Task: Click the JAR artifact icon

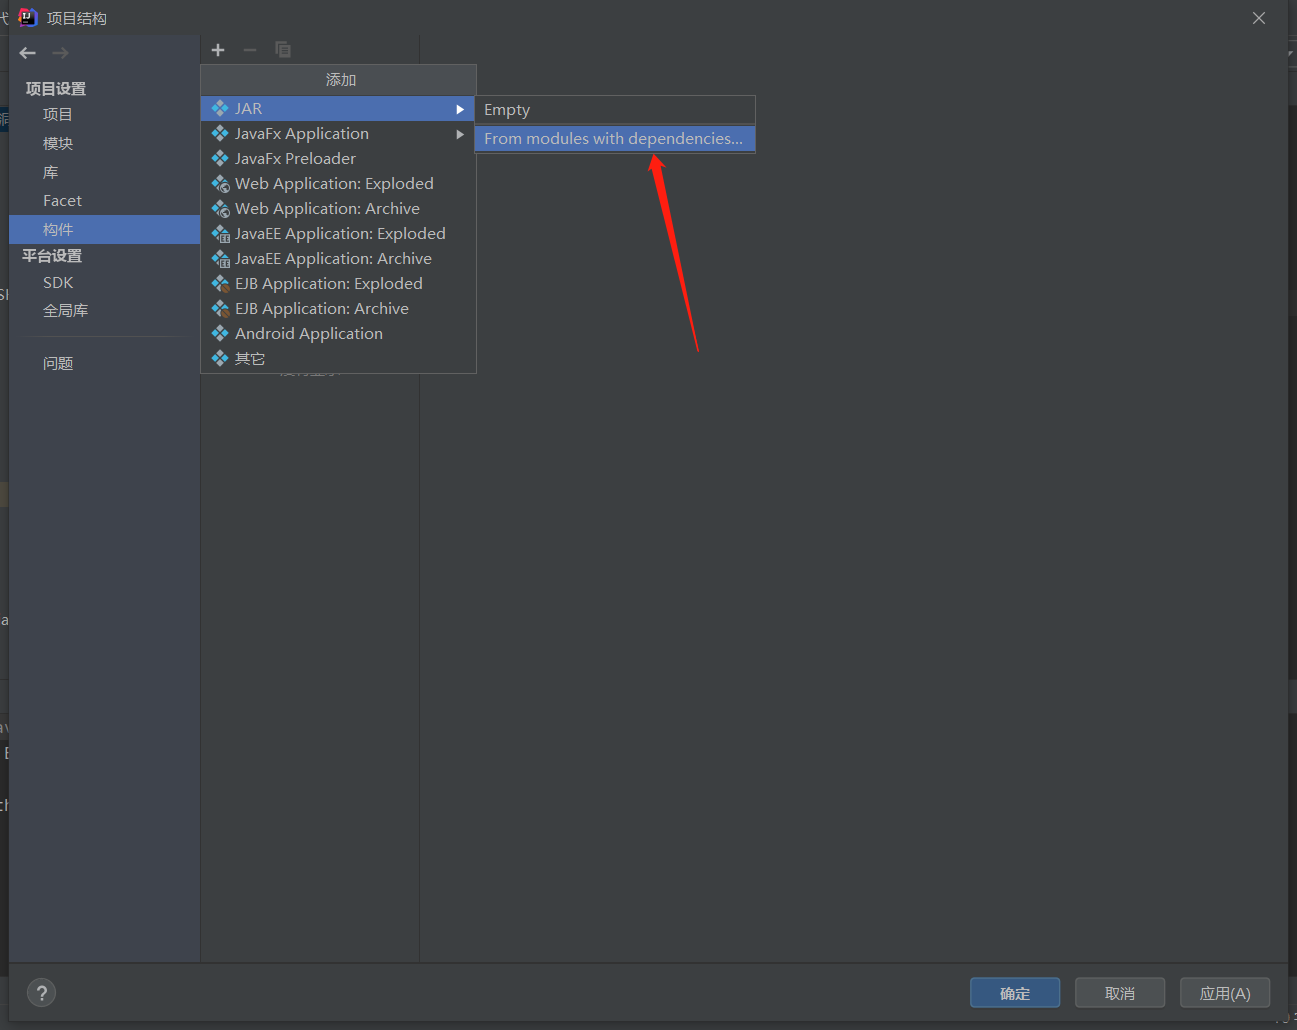Action: 220,108
